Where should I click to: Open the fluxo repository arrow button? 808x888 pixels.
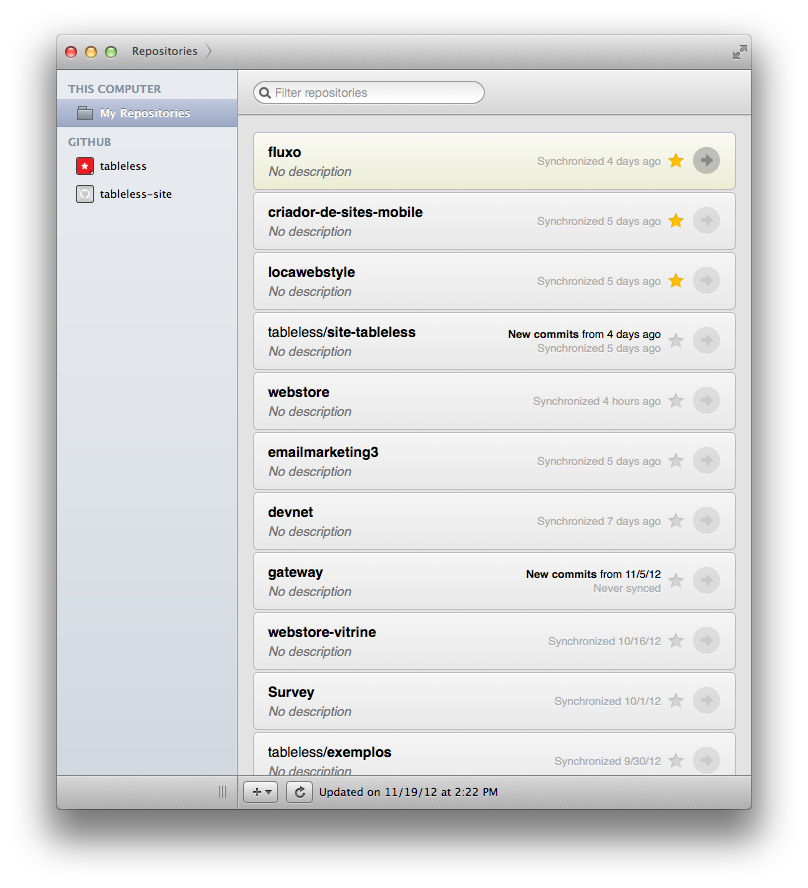706,161
